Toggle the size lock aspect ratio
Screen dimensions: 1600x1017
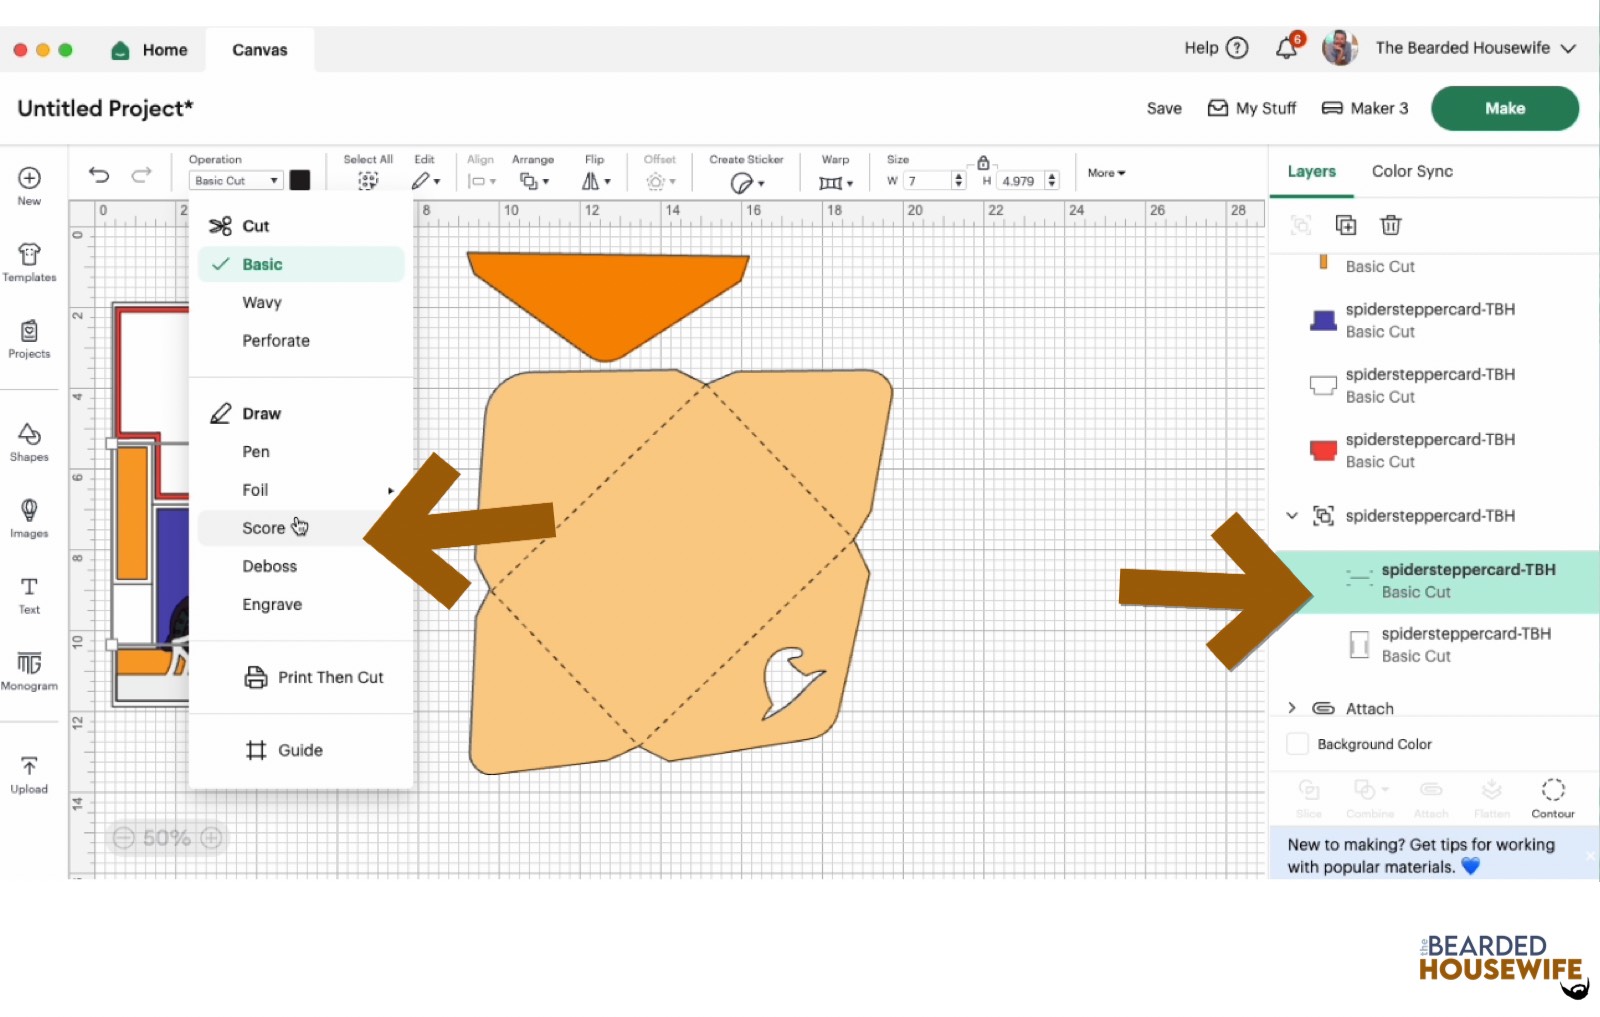(983, 162)
